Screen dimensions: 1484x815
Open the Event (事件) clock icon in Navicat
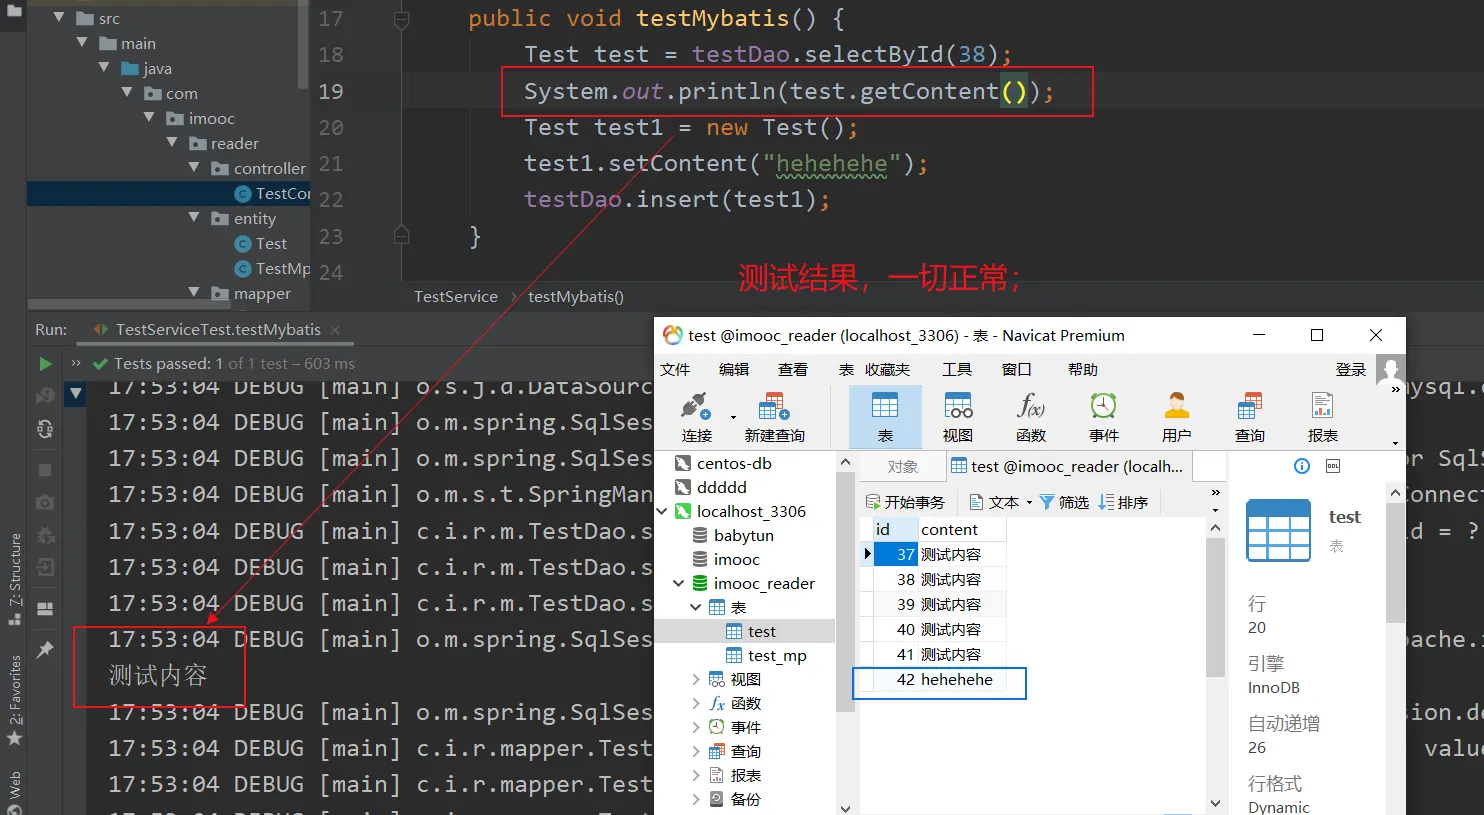coord(1104,417)
